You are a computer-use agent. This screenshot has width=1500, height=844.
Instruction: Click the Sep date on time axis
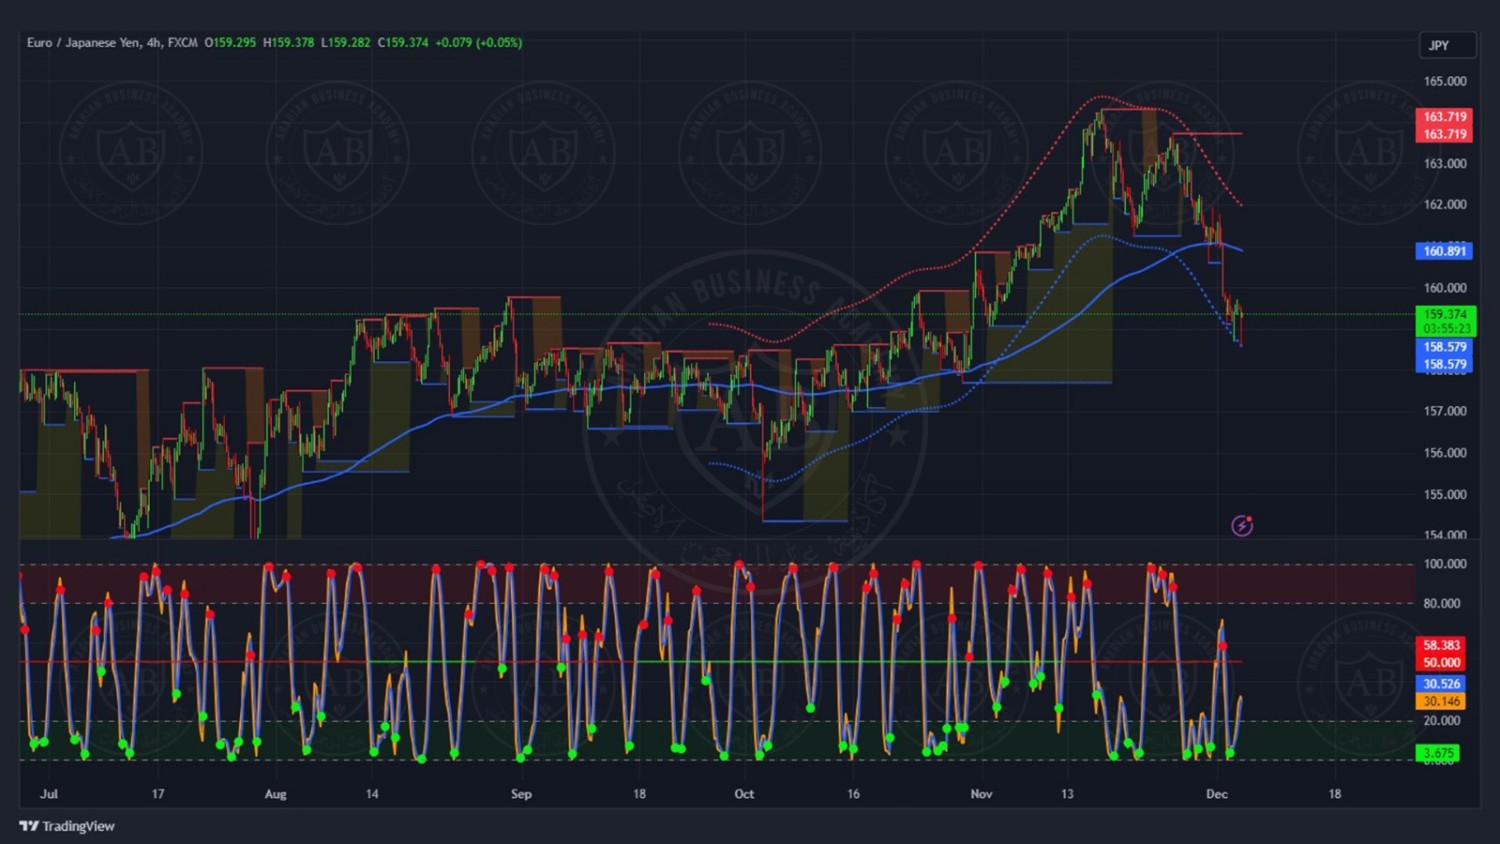[x=521, y=794]
